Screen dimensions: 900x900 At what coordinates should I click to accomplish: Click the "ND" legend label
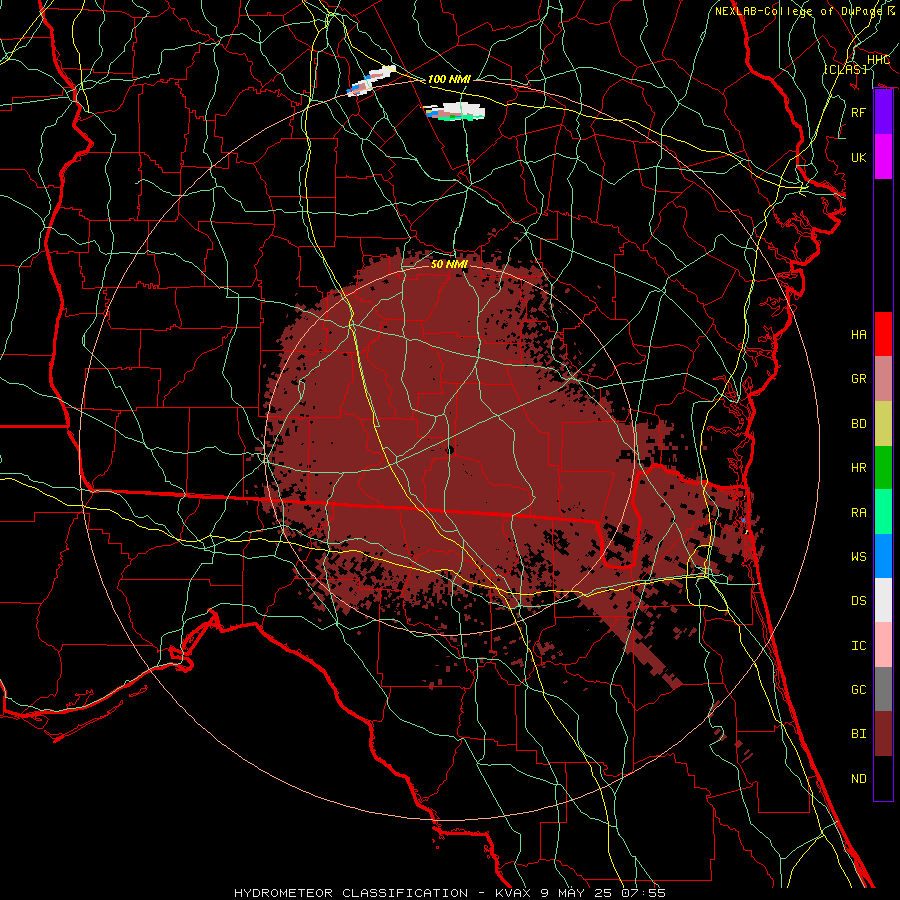[859, 779]
